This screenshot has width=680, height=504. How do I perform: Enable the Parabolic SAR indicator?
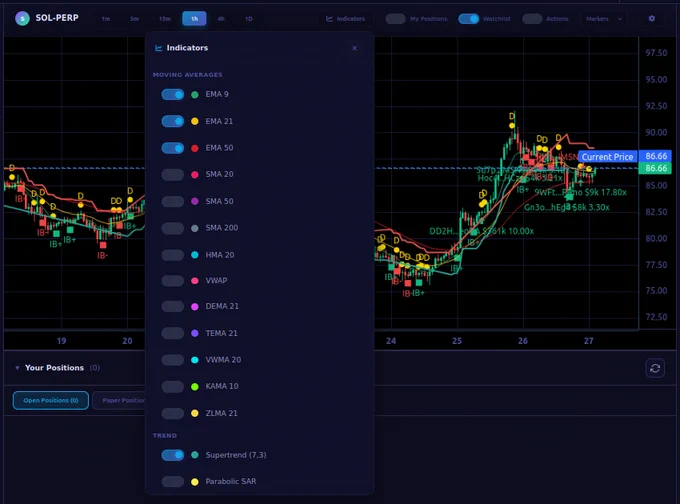tap(173, 481)
